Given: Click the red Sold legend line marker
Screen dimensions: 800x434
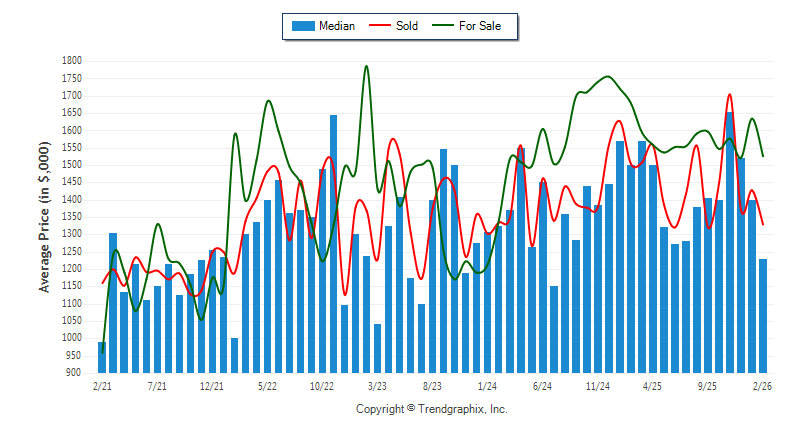Looking at the screenshot, I should coord(381,26).
